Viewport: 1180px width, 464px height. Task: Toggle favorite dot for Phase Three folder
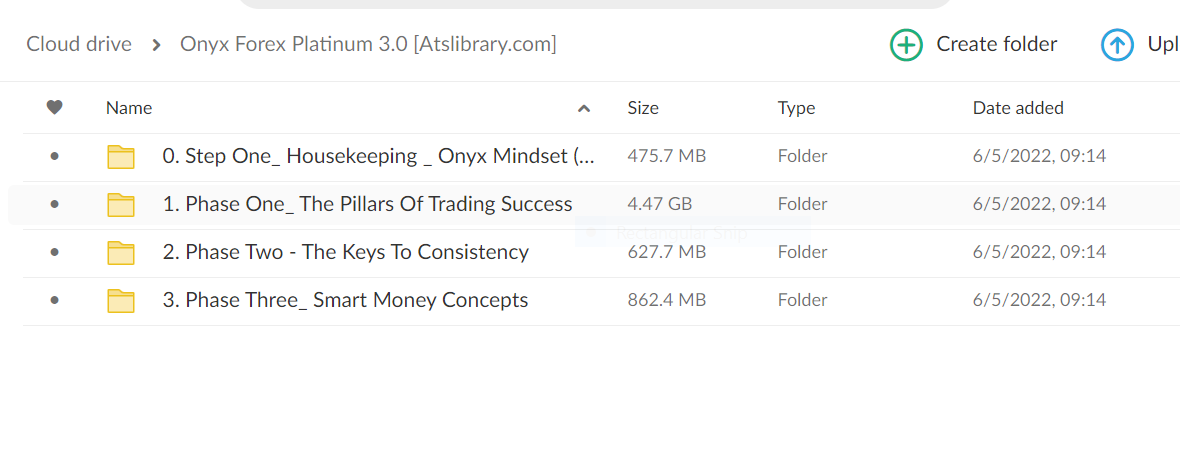point(54,301)
